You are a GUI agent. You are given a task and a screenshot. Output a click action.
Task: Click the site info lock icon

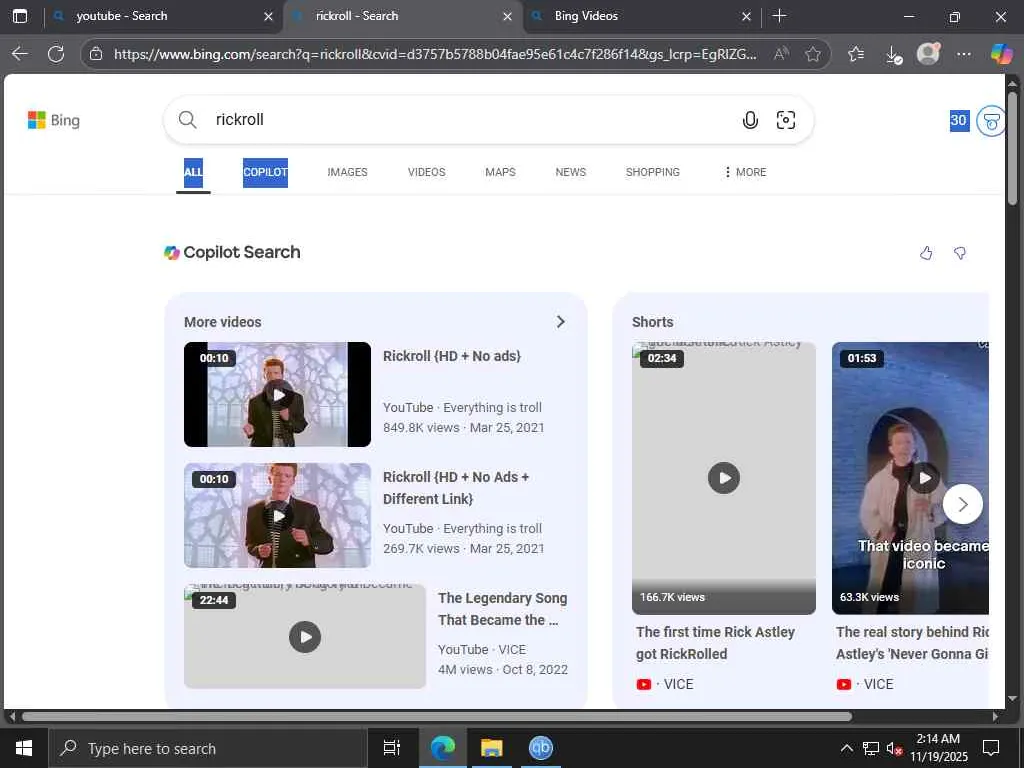click(96, 54)
